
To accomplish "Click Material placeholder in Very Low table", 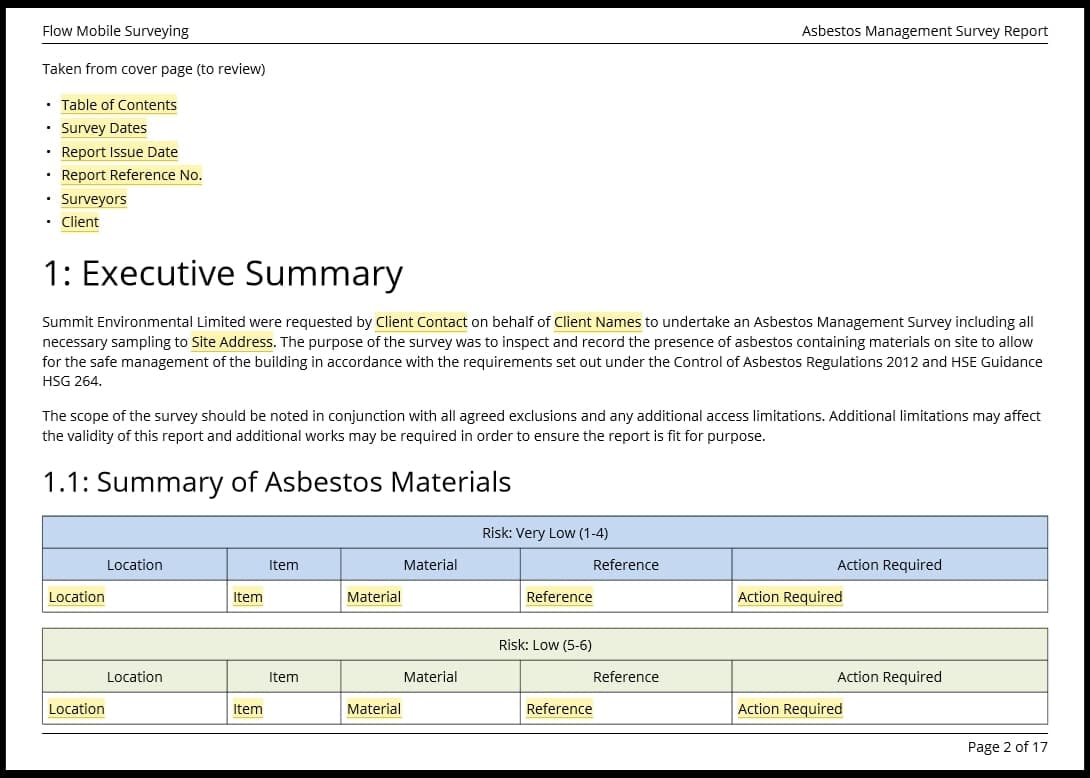I will coord(374,597).
